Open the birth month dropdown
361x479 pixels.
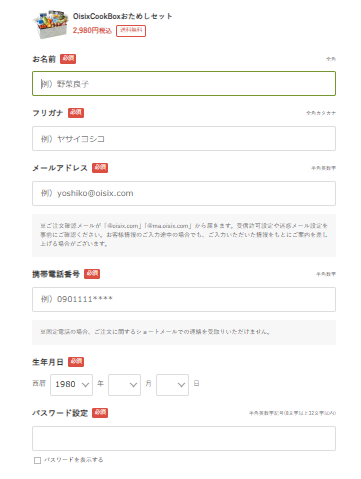pyautogui.click(x=124, y=385)
